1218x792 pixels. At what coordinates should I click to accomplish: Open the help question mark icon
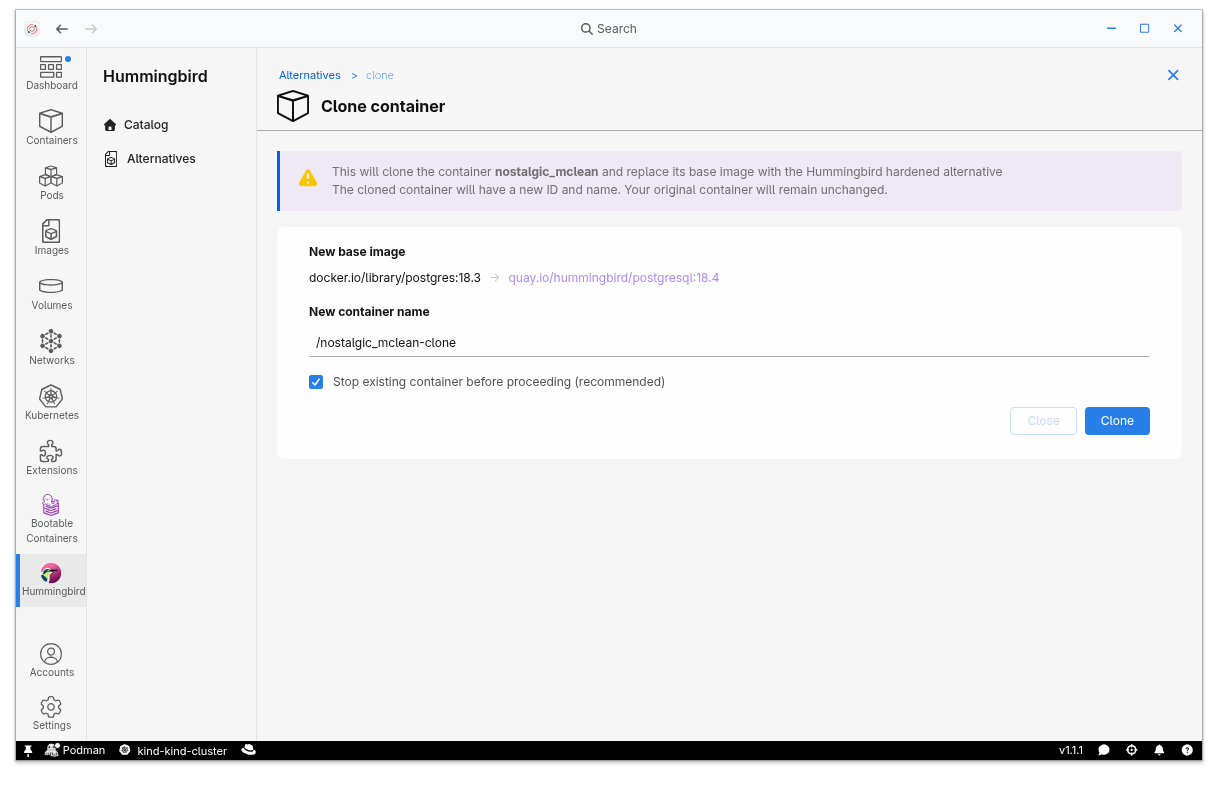1187,750
